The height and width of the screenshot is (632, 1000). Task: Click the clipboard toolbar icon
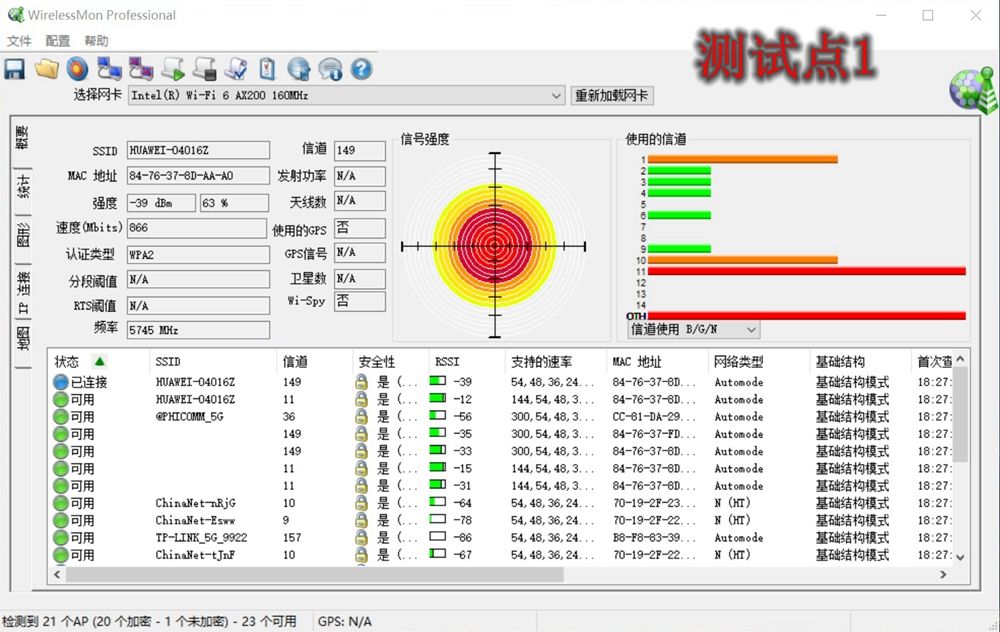pos(267,69)
